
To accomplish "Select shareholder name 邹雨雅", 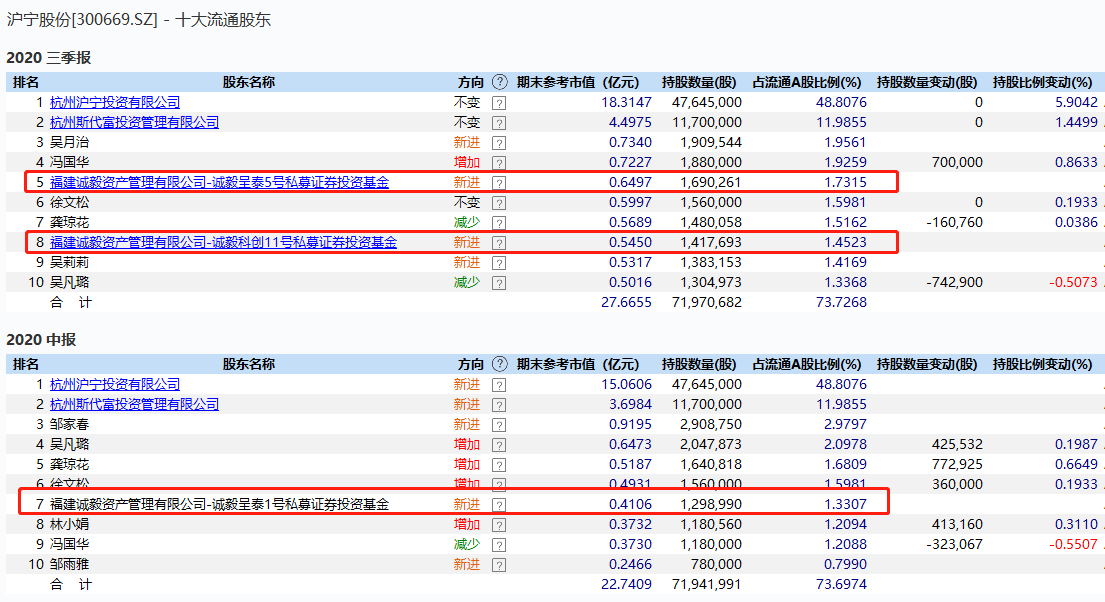I will pos(69,564).
